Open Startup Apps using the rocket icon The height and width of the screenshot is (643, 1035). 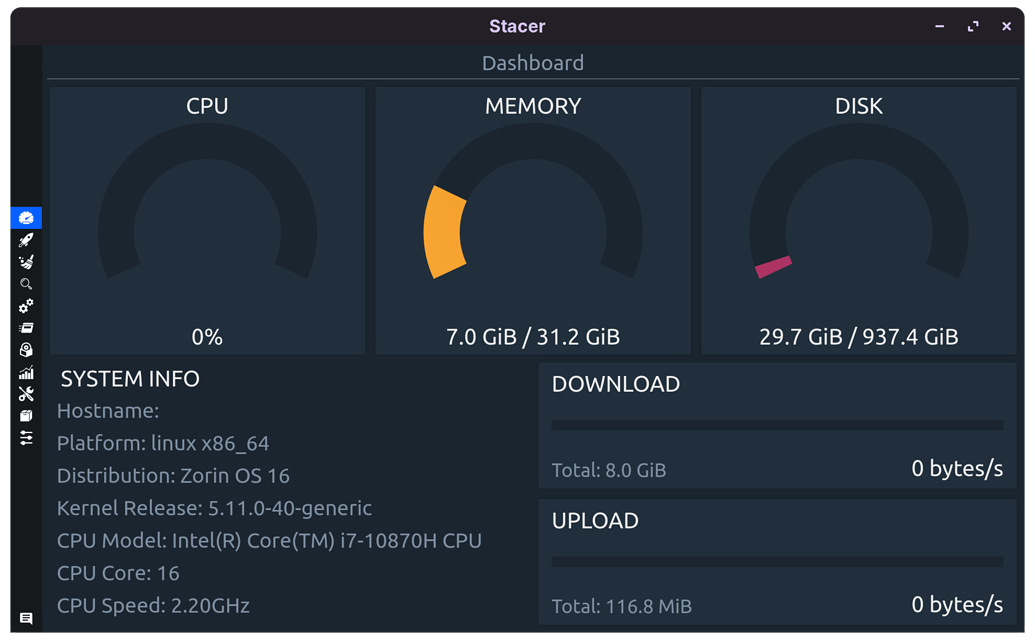pyautogui.click(x=25, y=240)
